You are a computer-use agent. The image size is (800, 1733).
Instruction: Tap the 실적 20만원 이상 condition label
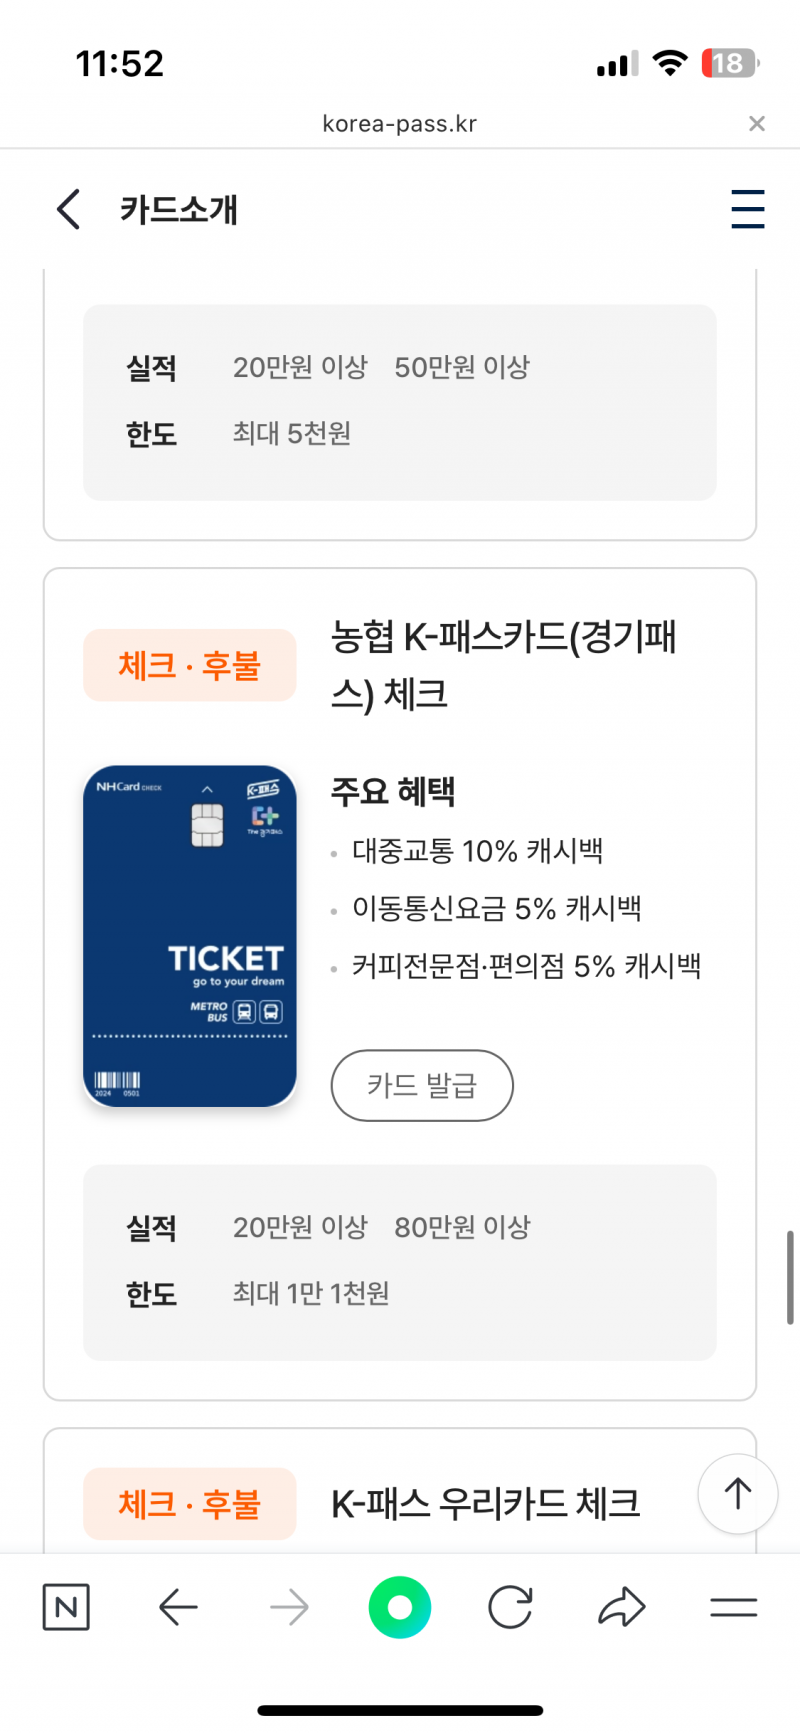coord(300,1227)
